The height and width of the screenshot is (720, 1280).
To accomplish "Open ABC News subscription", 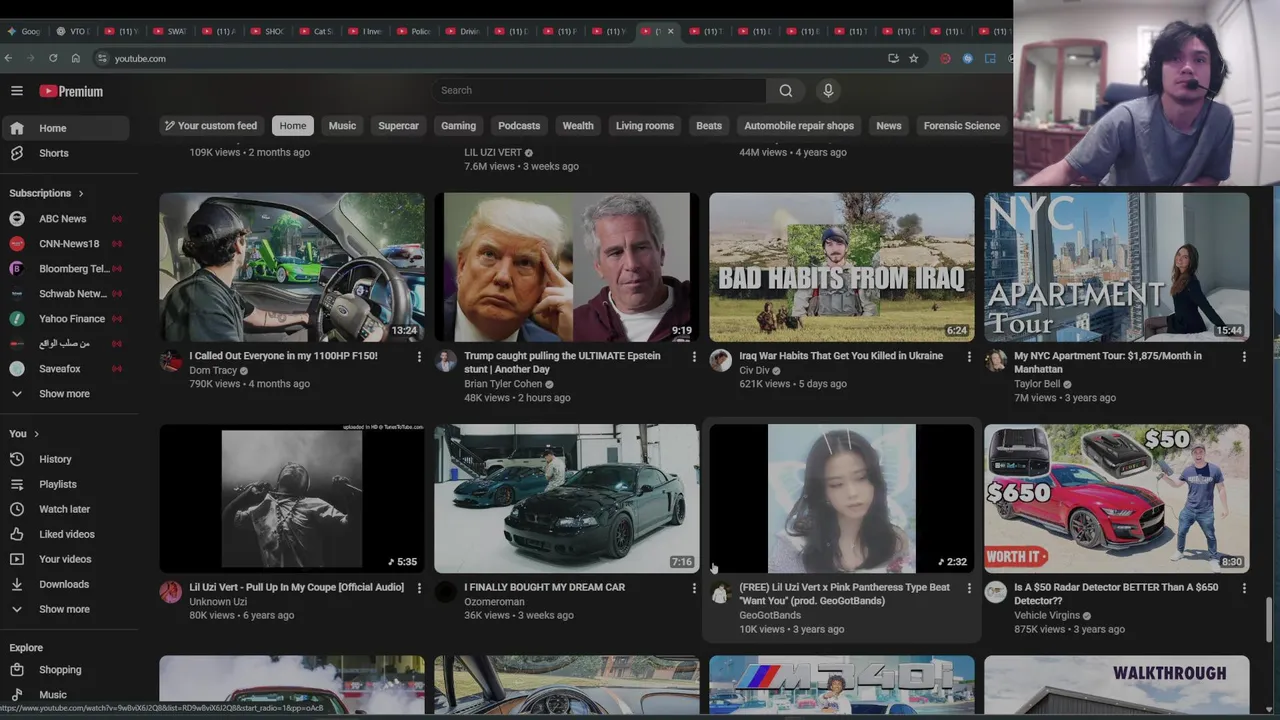I will coord(65,219).
